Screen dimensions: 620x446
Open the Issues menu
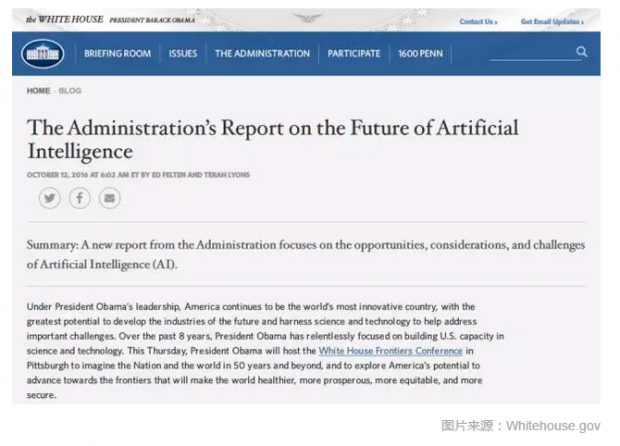tap(183, 54)
